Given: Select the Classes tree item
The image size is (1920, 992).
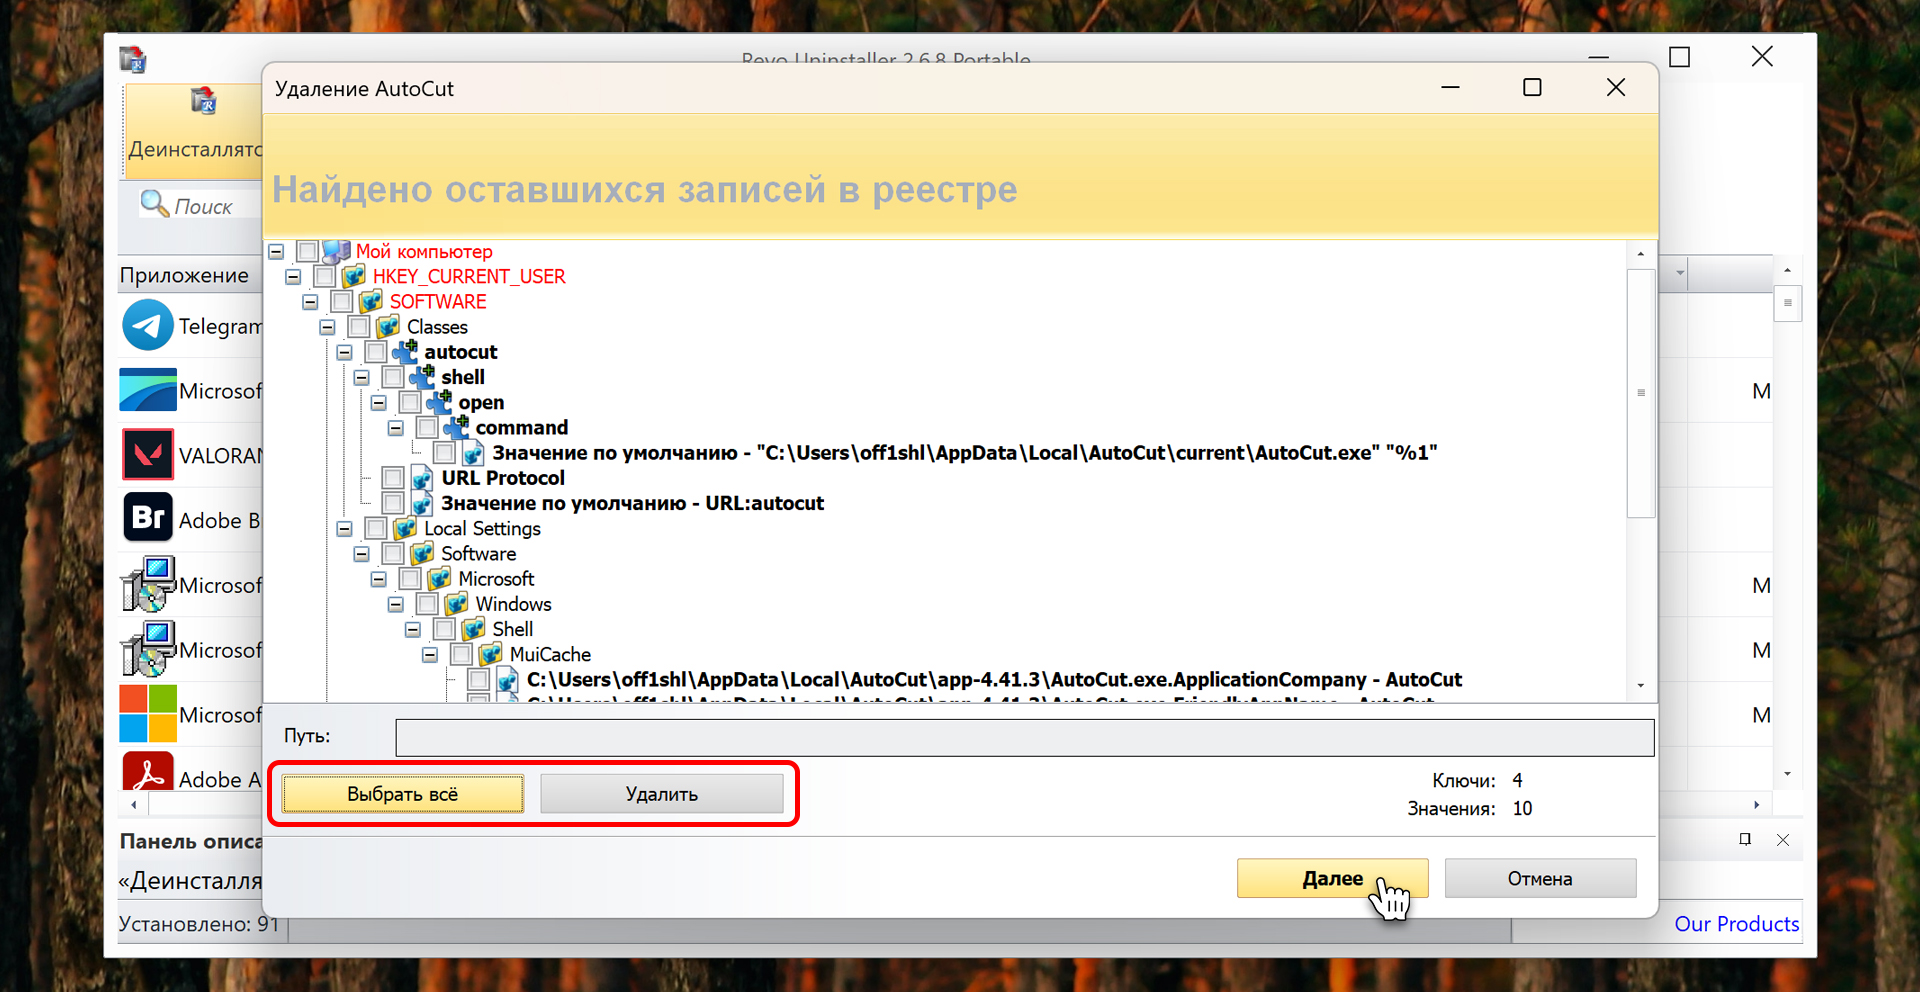Looking at the screenshot, I should coord(437,327).
